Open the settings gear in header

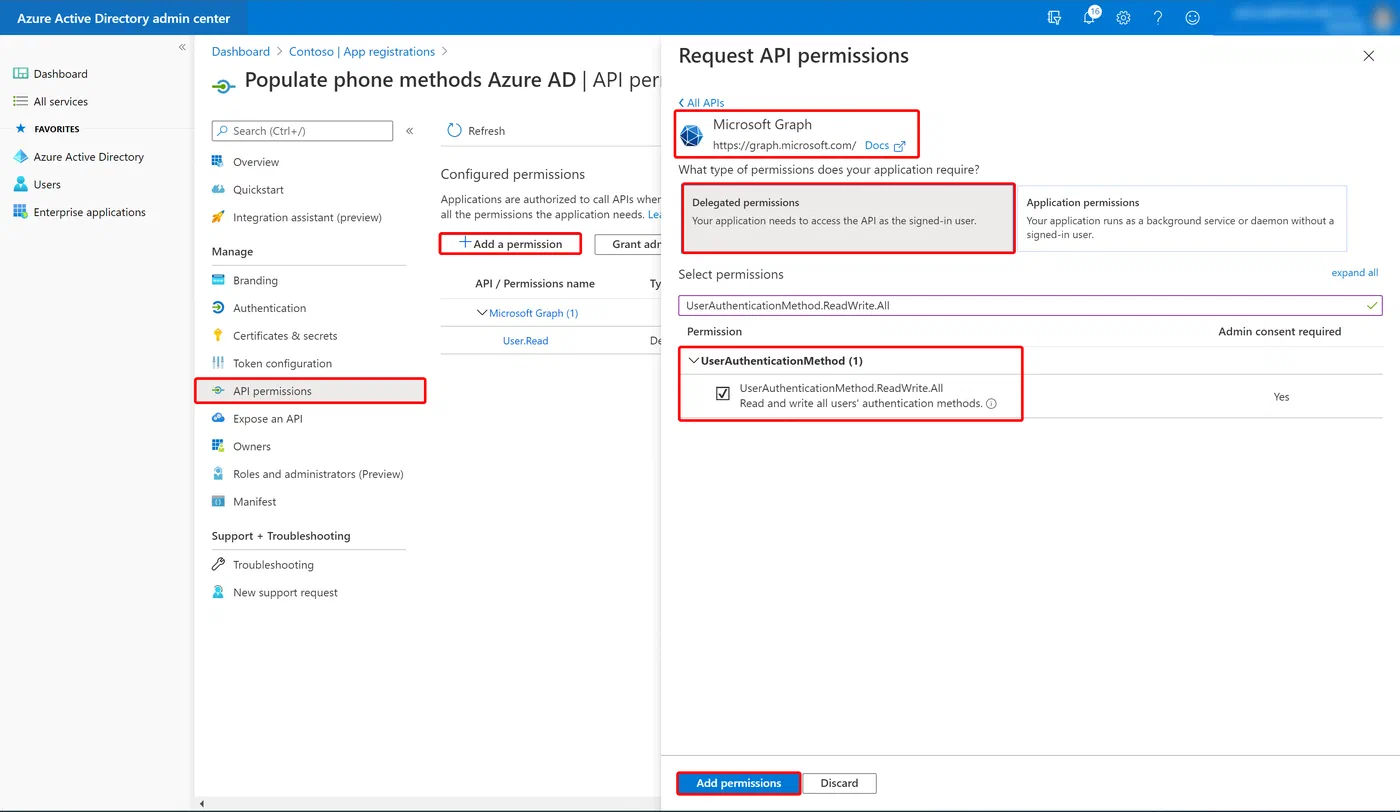tap(1123, 18)
